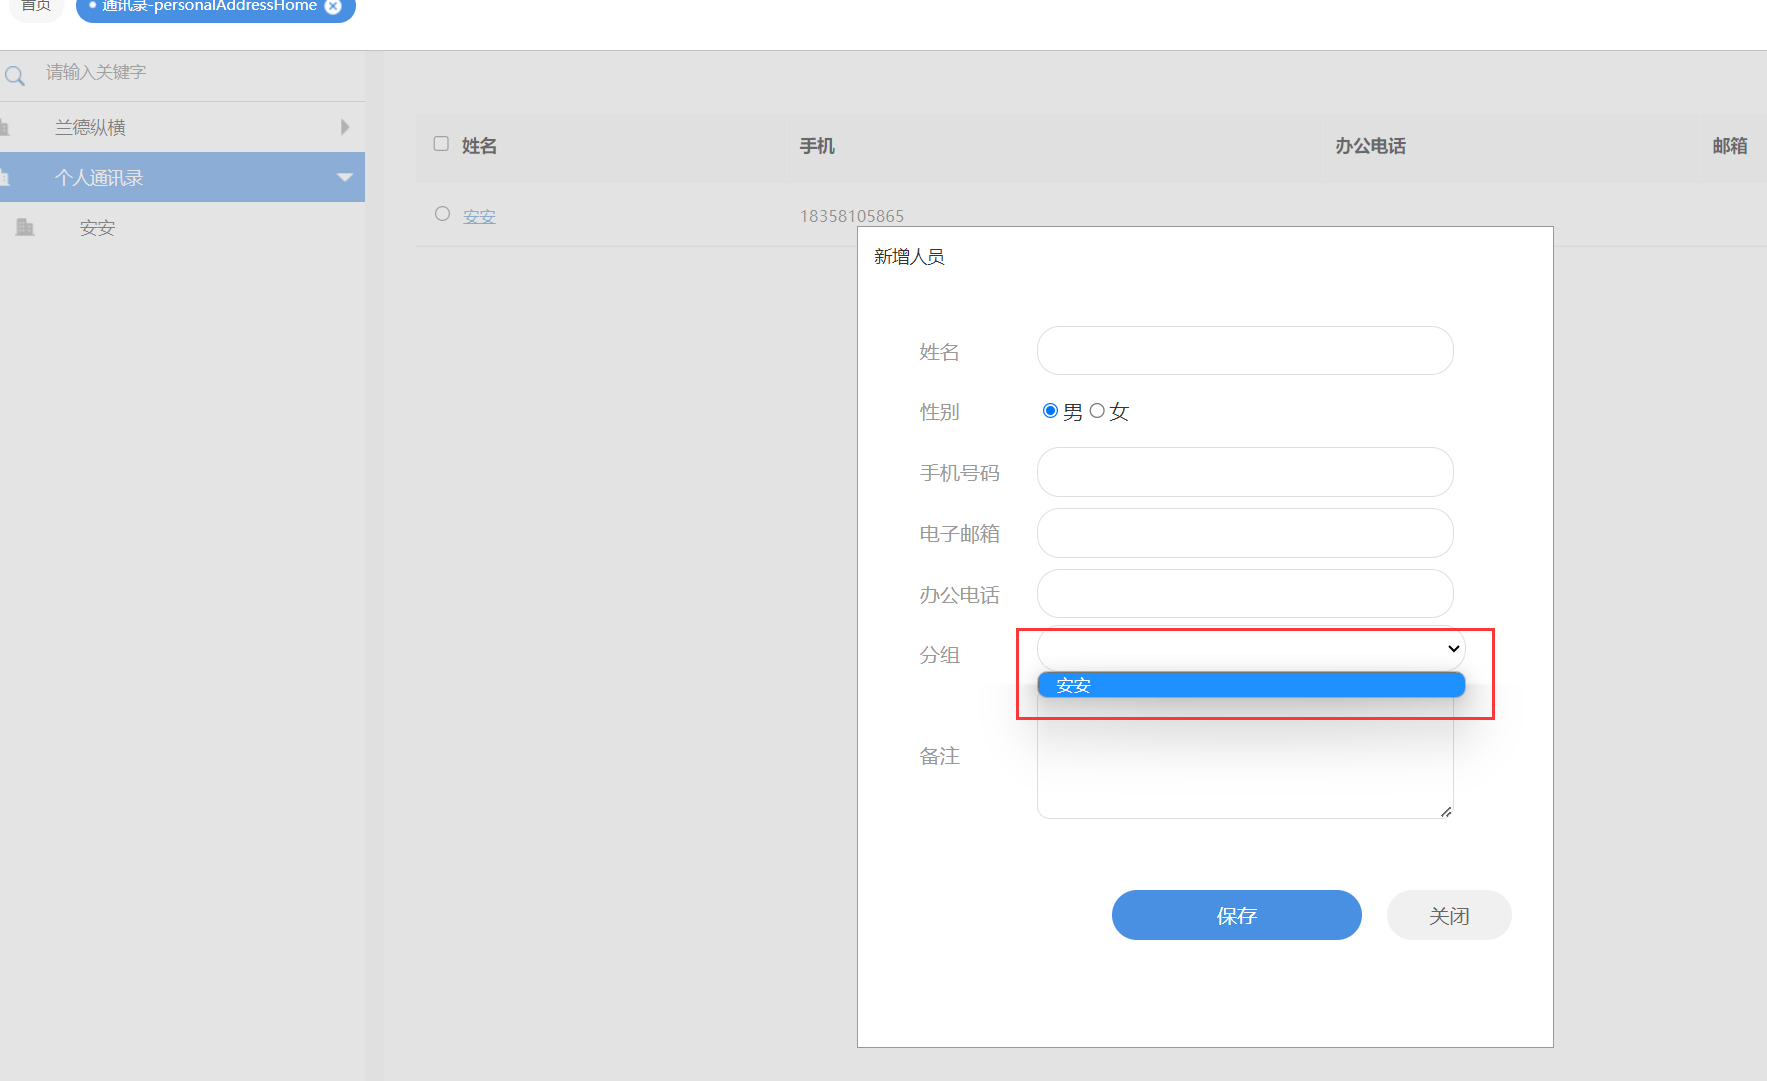Select the 女 gender radio button
Viewport: 1767px width, 1081px height.
point(1097,411)
